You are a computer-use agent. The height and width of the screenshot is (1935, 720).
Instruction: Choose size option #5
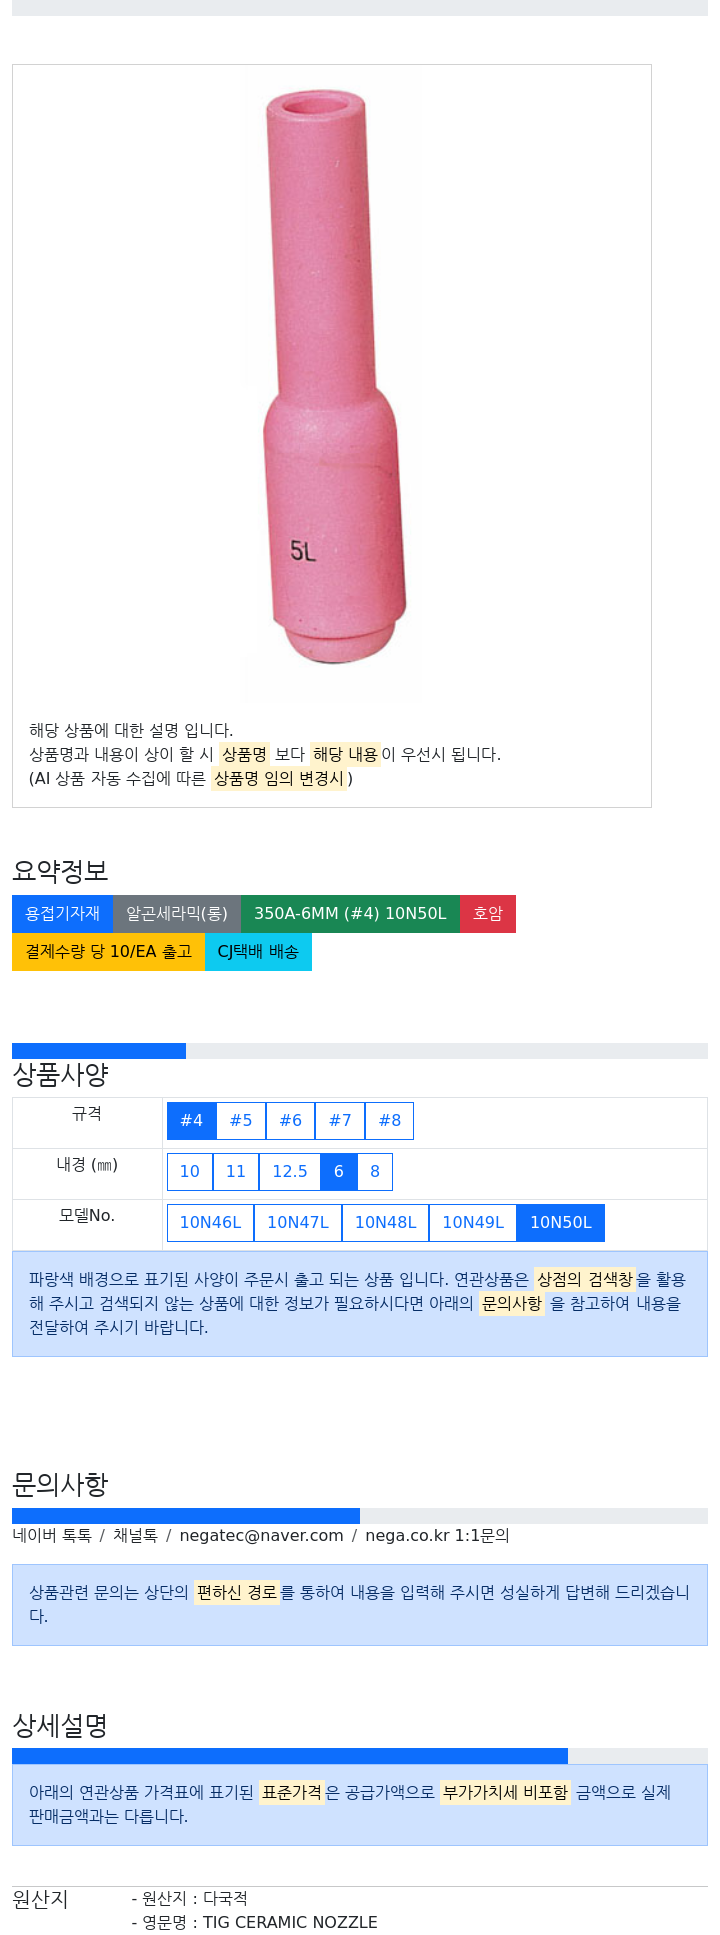(241, 1121)
